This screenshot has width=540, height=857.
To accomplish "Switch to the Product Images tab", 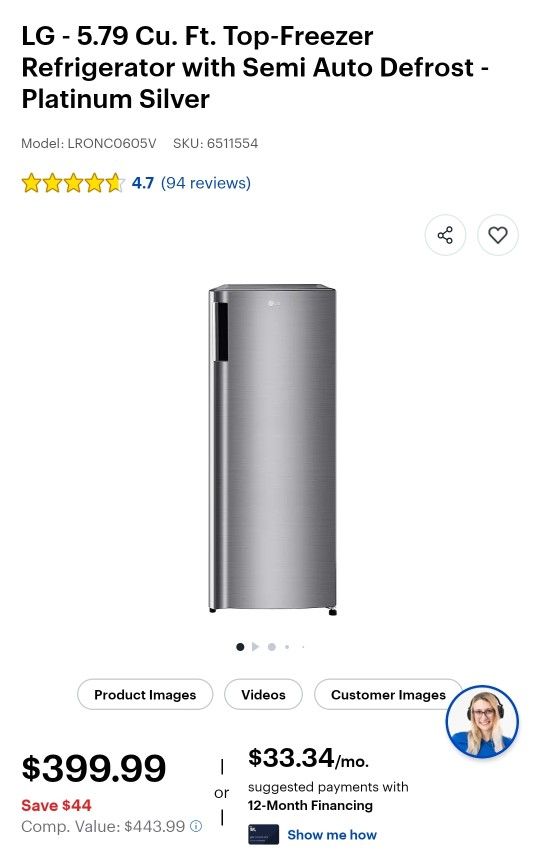I will pyautogui.click(x=145, y=694).
